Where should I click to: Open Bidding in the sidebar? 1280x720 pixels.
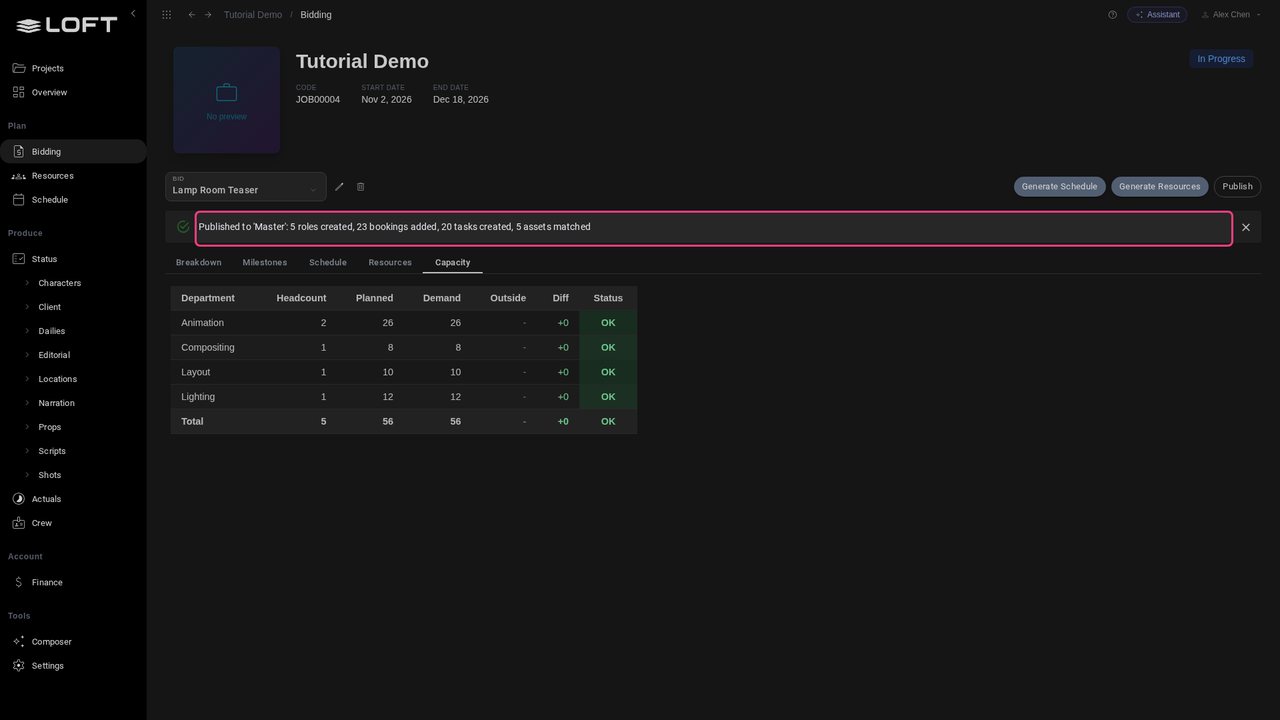[73, 152]
